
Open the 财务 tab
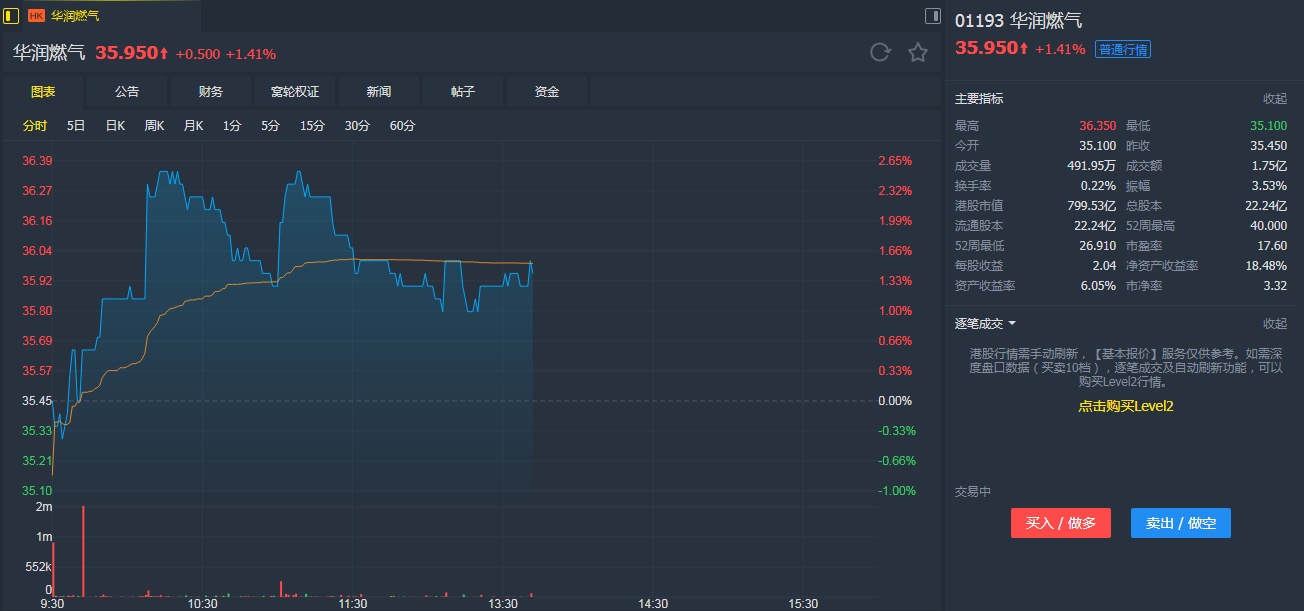pyautogui.click(x=211, y=92)
